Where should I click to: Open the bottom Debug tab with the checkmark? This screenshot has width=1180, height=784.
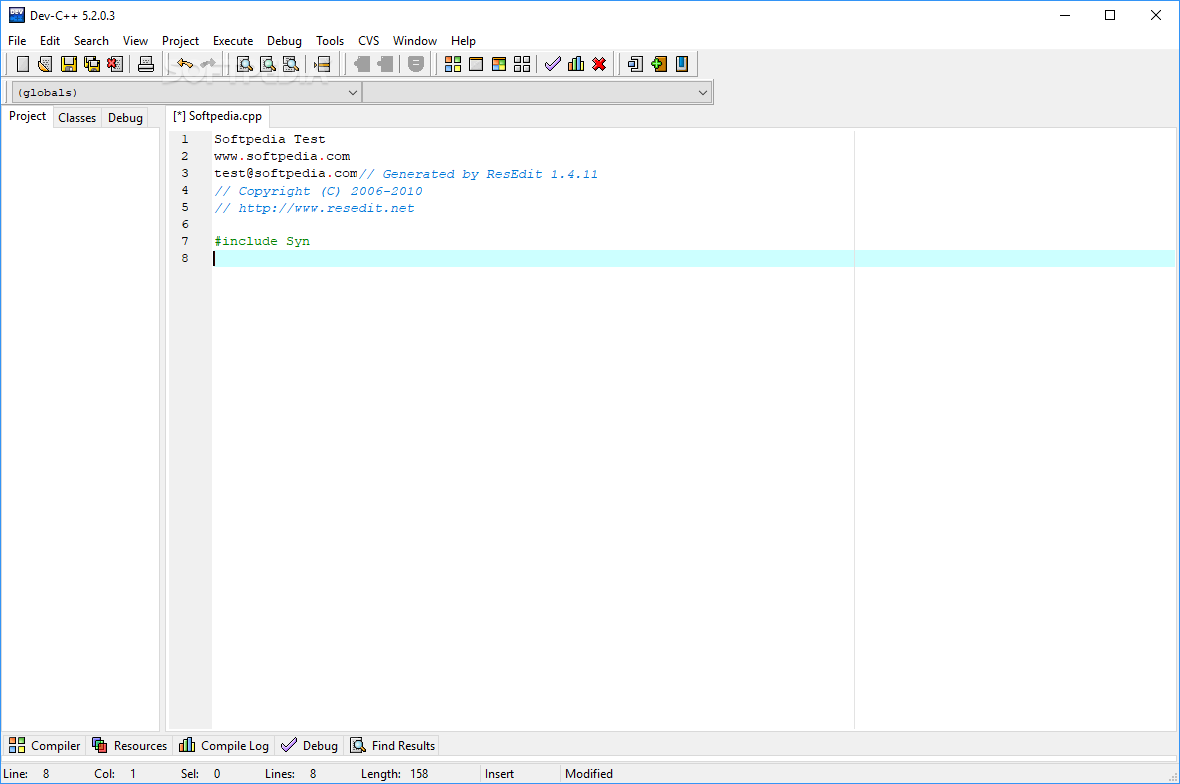pyautogui.click(x=309, y=746)
